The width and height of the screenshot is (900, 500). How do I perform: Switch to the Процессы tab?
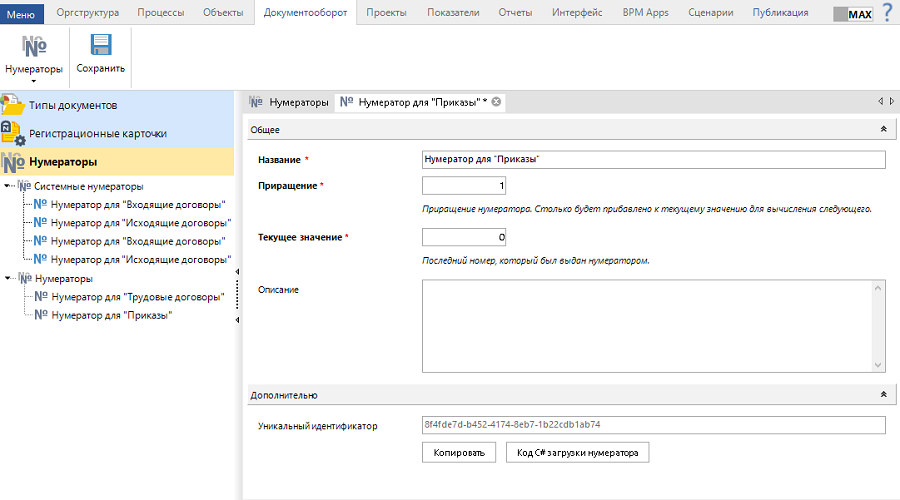click(160, 13)
